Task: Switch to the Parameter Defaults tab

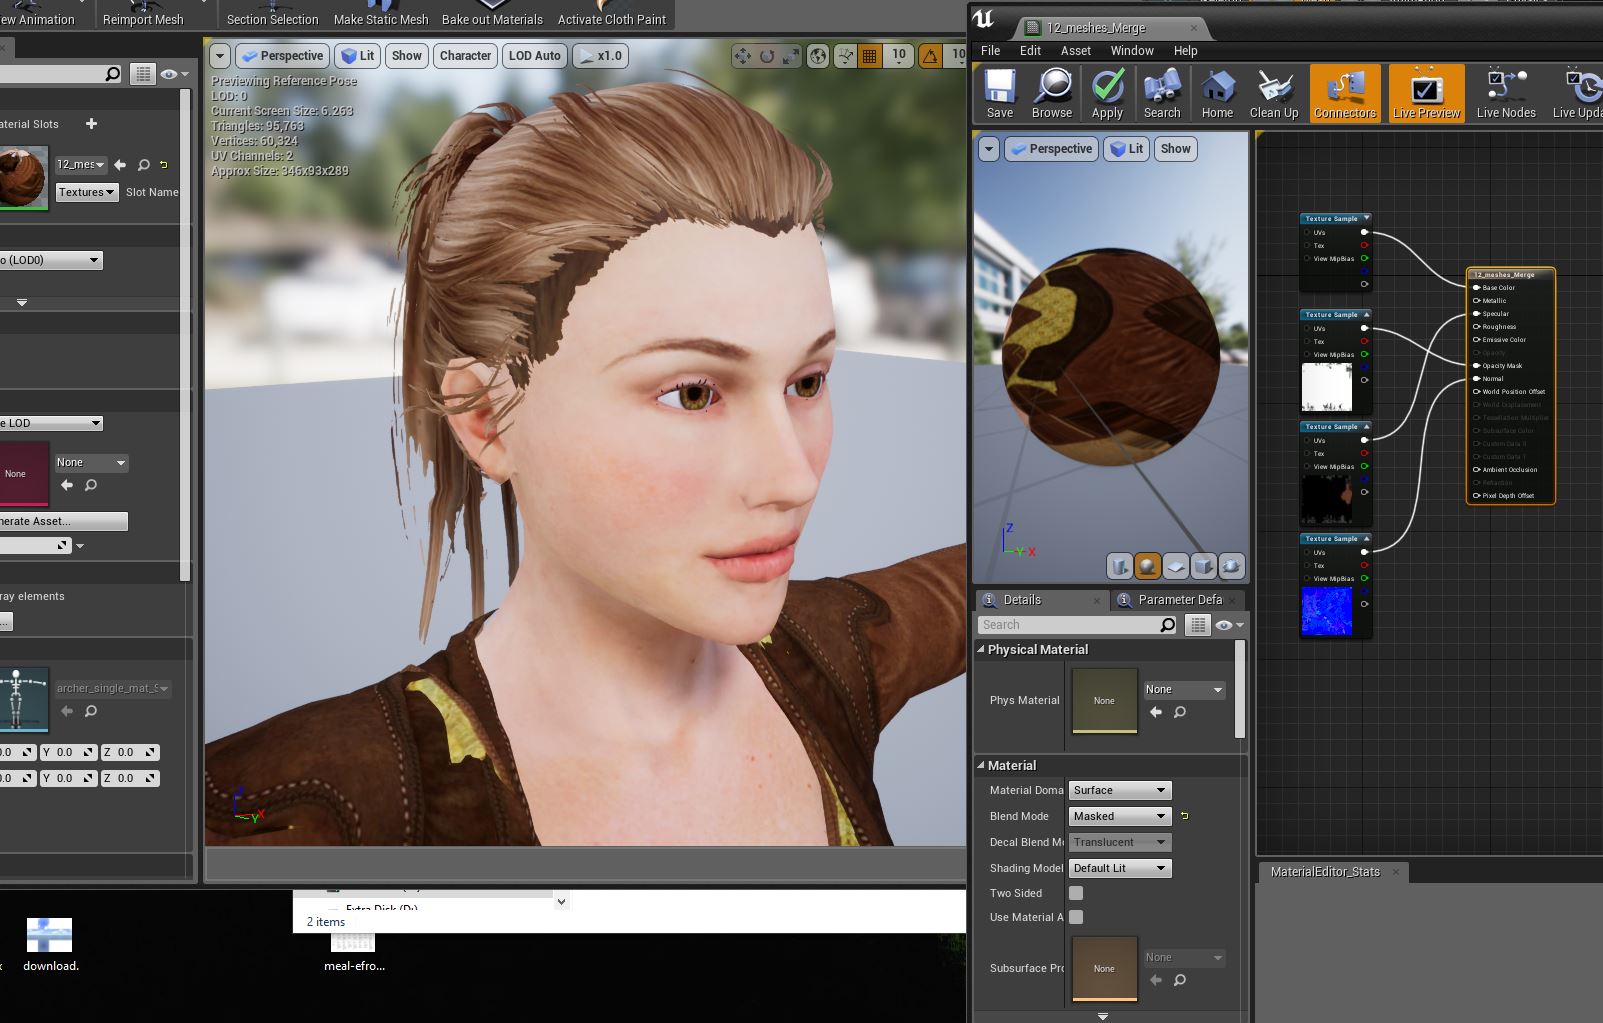Action: [1179, 600]
